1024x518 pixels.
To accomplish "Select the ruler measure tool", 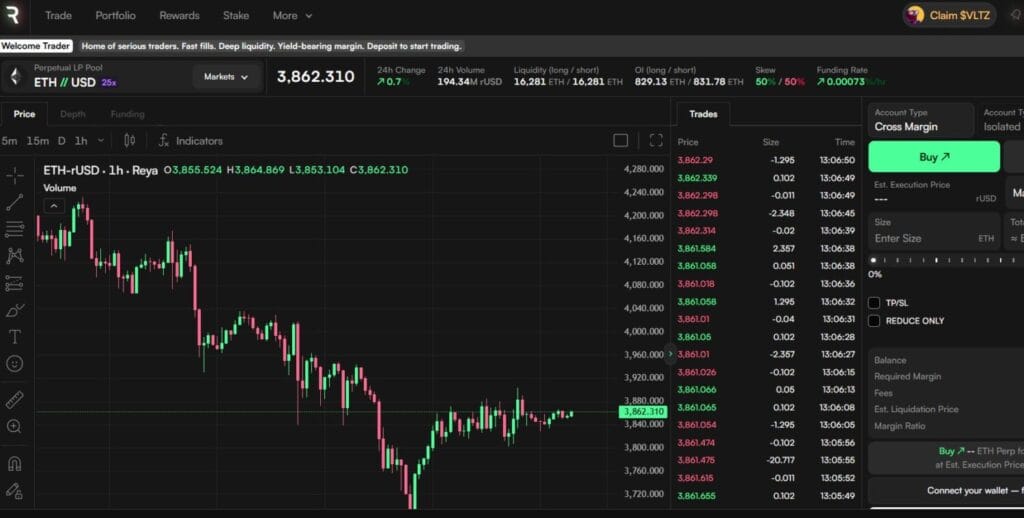I will click(14, 399).
